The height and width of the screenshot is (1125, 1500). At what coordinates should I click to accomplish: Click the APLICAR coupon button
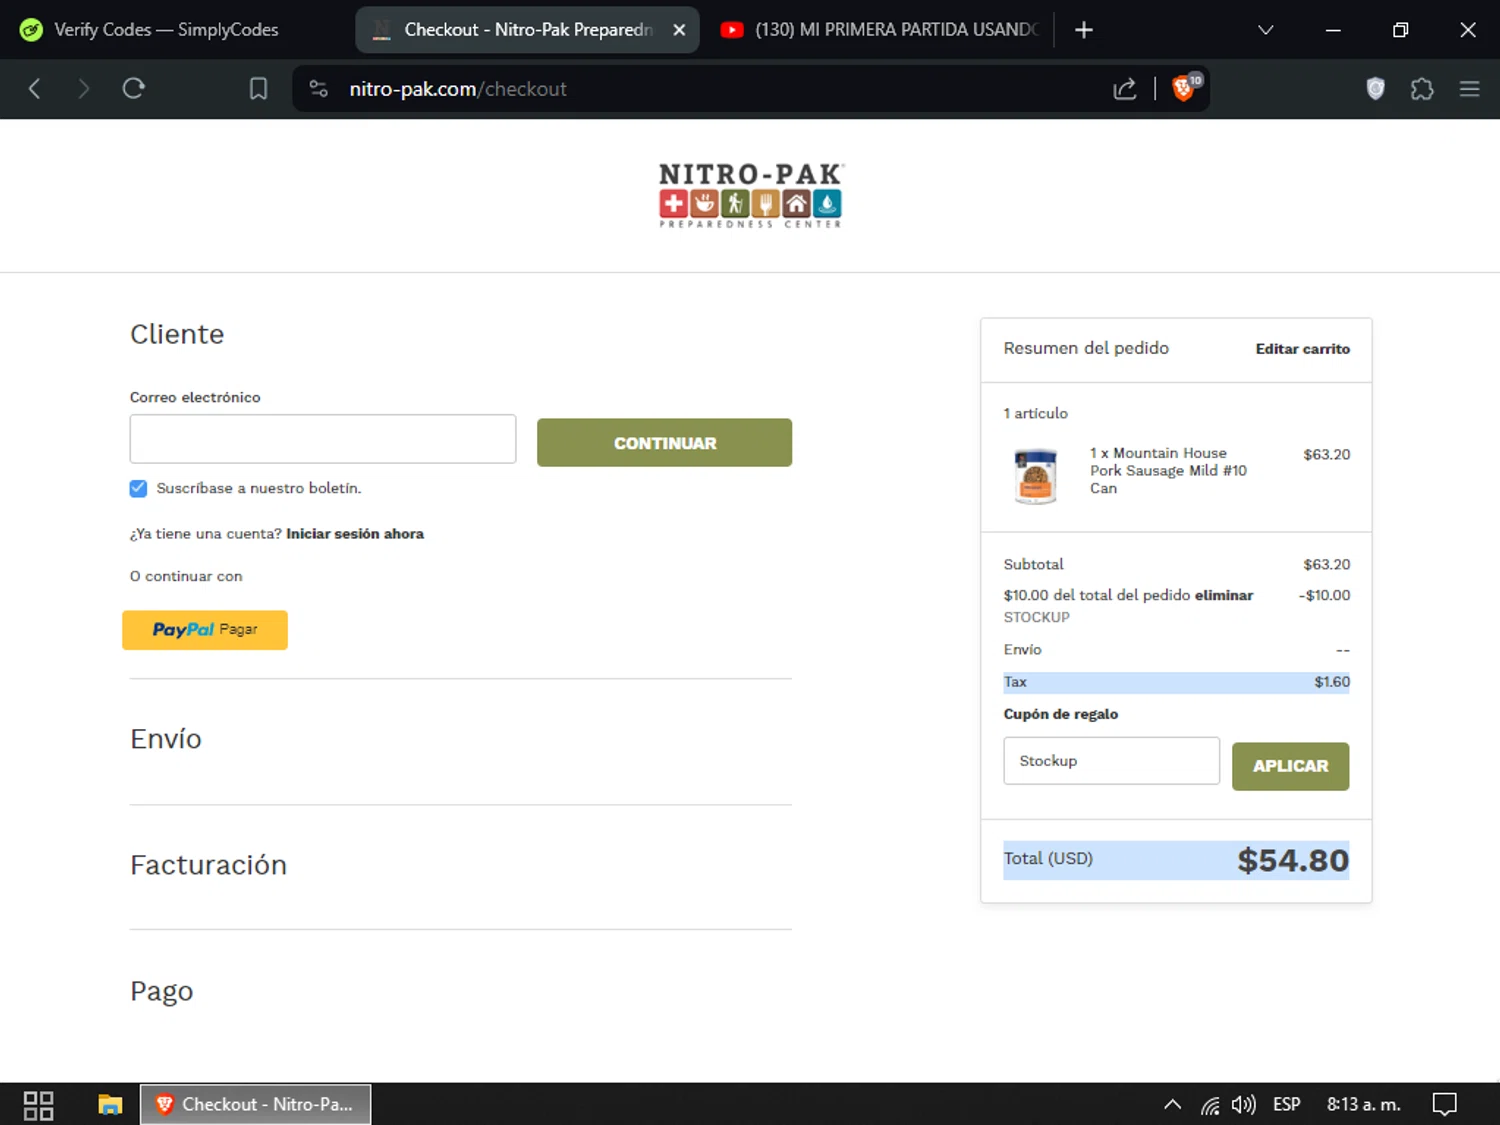[1290, 766]
